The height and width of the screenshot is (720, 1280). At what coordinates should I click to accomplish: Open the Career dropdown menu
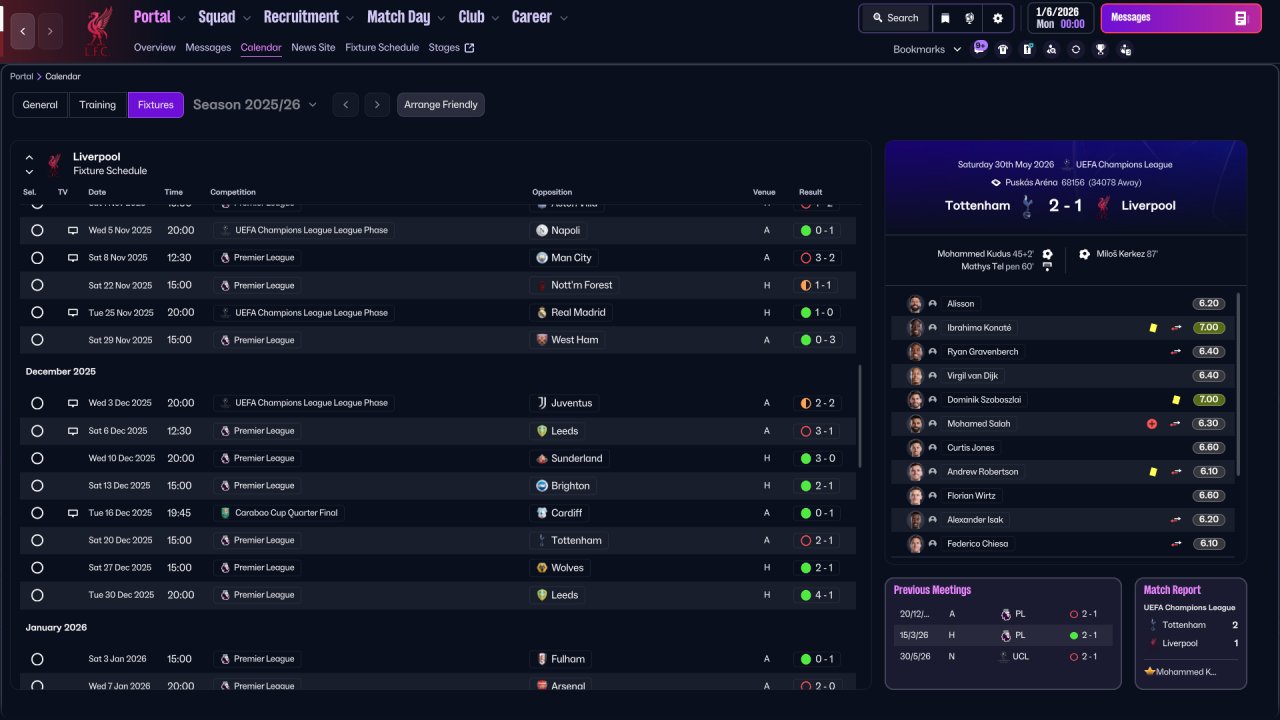[540, 17]
